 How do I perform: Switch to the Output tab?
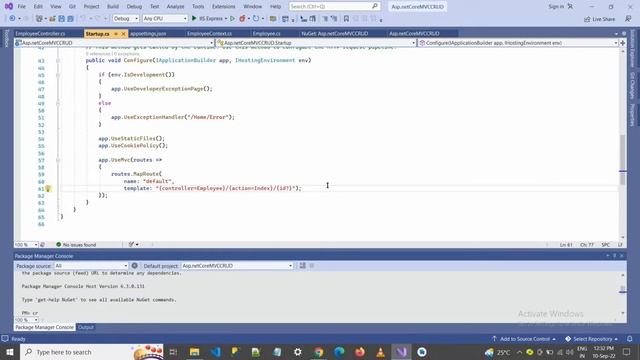pos(86,327)
